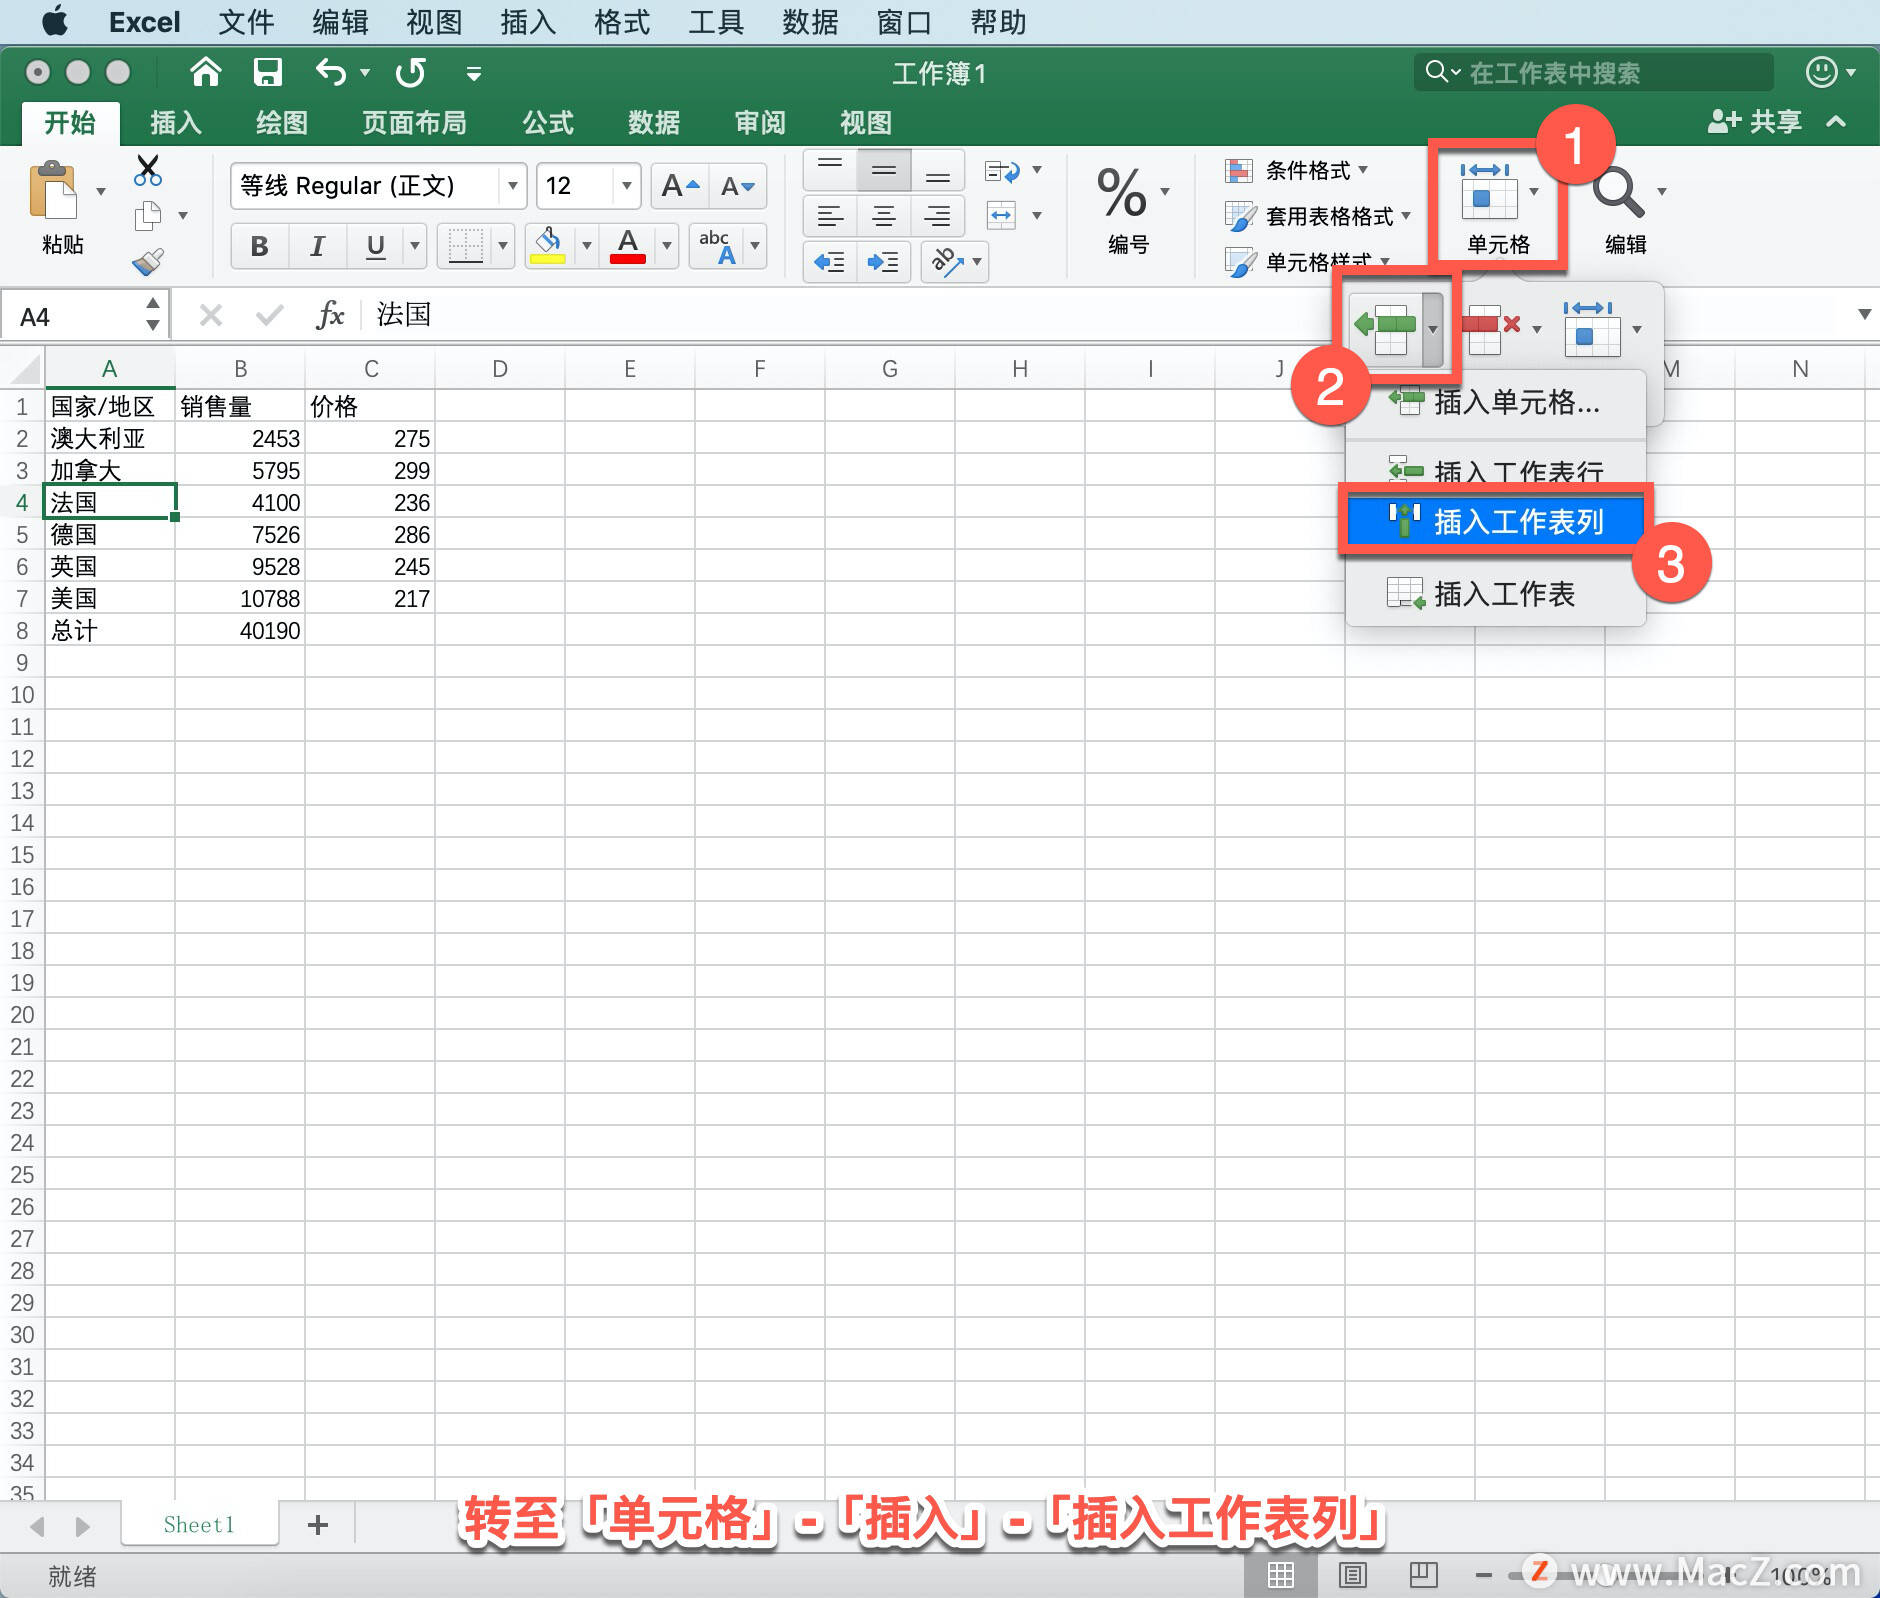1880x1598 pixels.
Task: Open the 单元格 cells icon on ribbon
Action: [x=1494, y=200]
